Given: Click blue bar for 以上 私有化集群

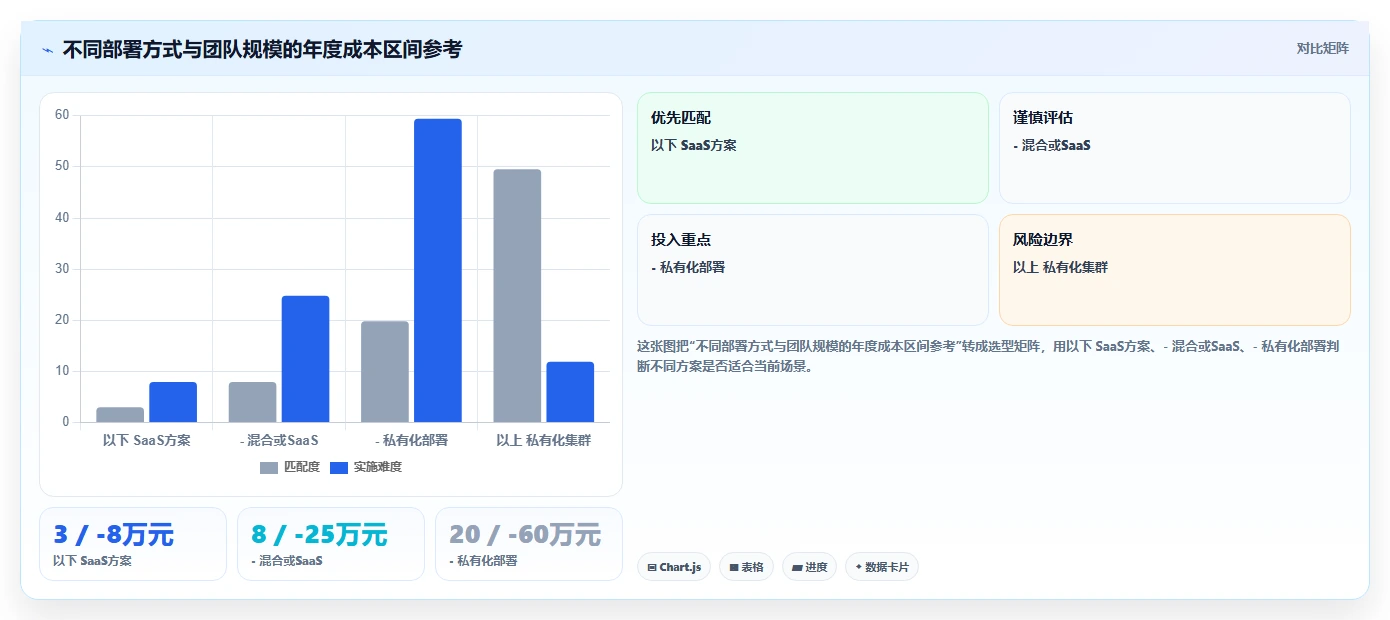Looking at the screenshot, I should [x=570, y=392].
